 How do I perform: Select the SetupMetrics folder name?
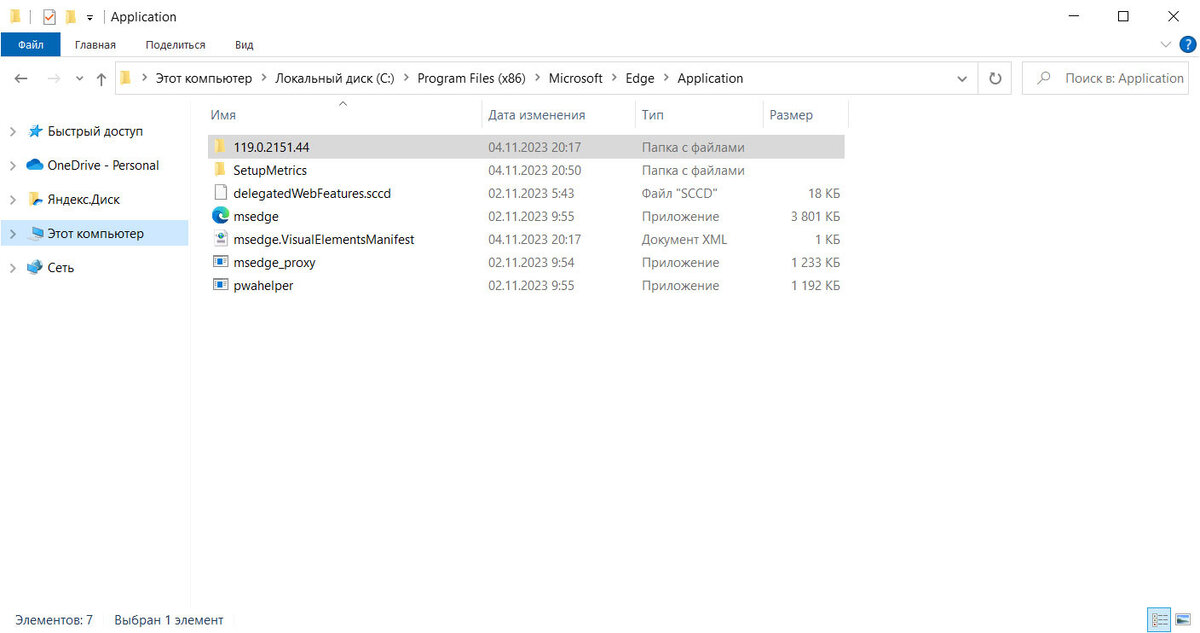click(x=270, y=170)
